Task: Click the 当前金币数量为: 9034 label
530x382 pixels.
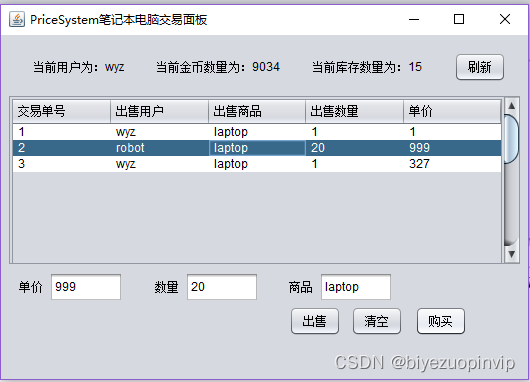Action: 218,67
